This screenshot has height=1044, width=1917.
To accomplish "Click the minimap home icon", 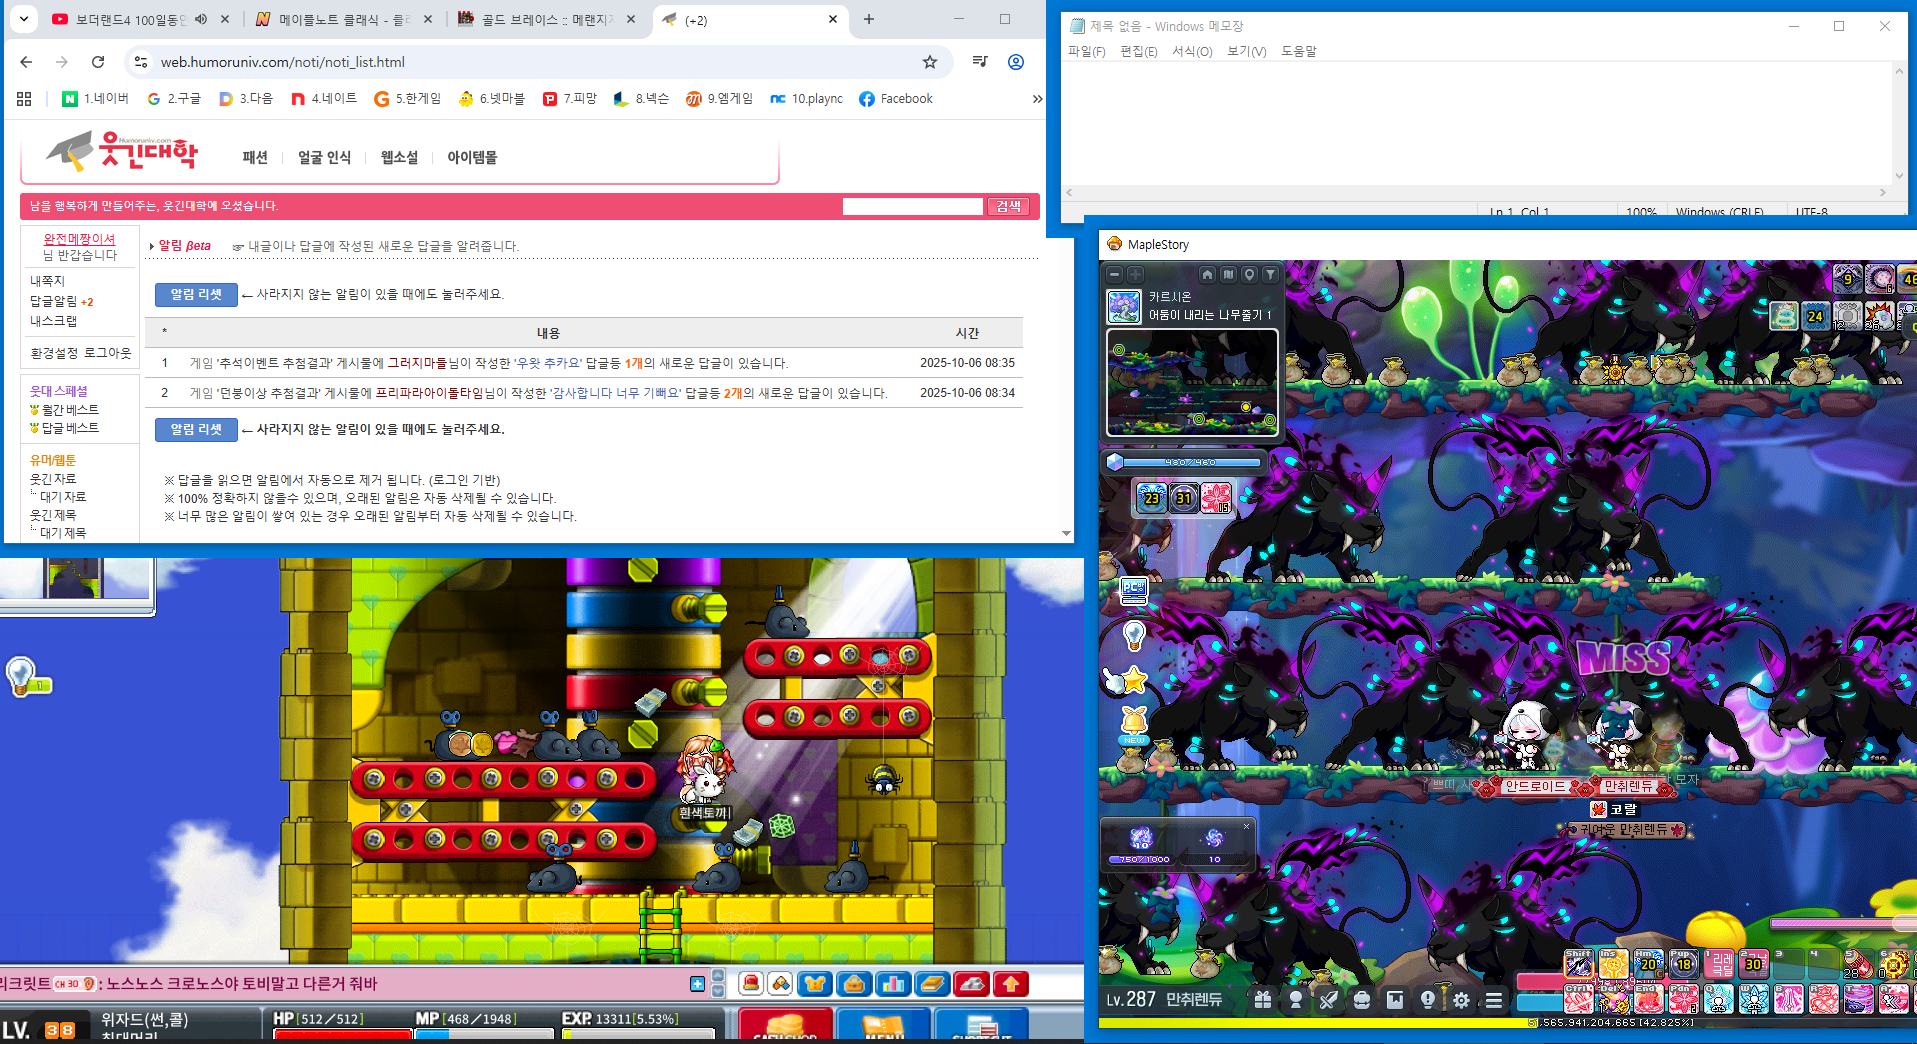I will 1207,274.
